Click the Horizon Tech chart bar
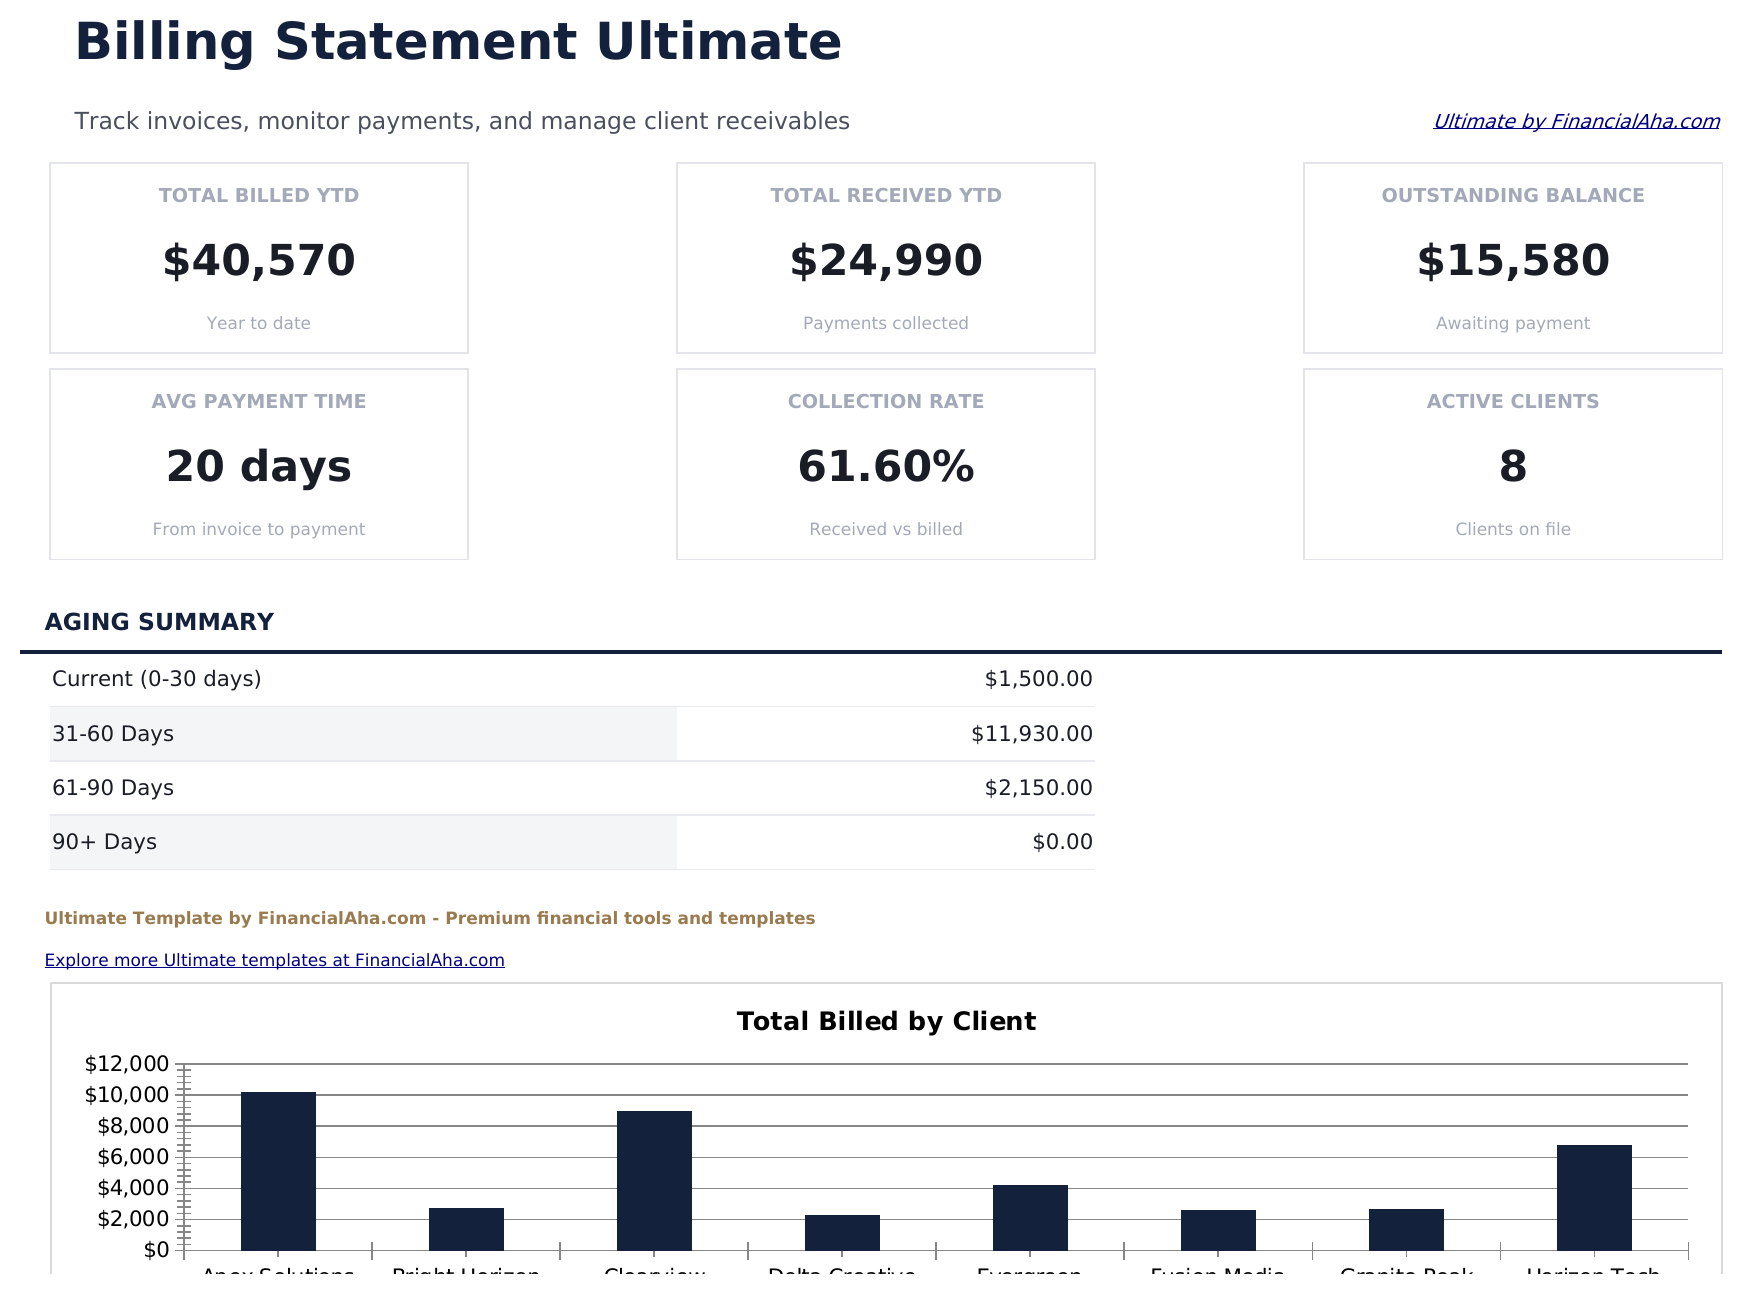 tap(1594, 1200)
